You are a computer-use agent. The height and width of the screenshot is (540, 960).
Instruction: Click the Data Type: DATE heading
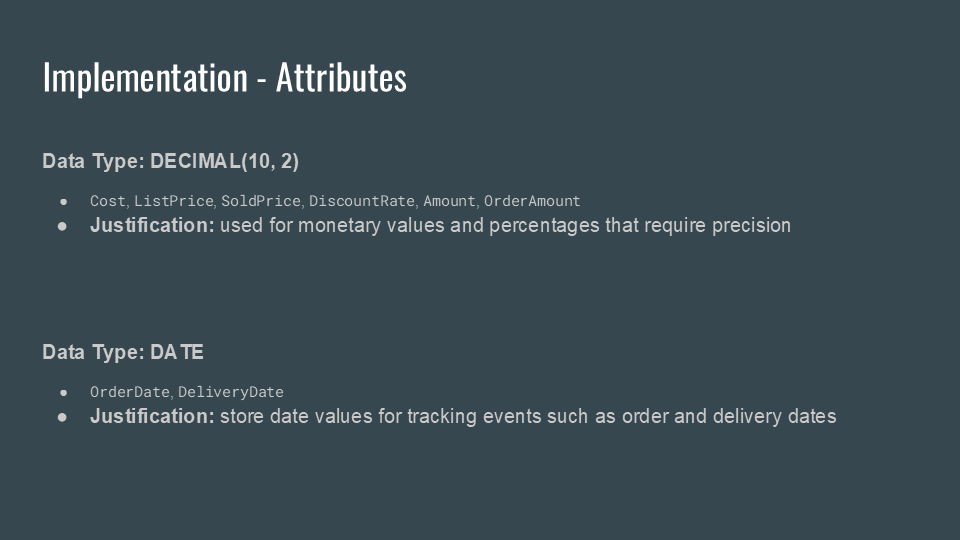click(x=123, y=352)
